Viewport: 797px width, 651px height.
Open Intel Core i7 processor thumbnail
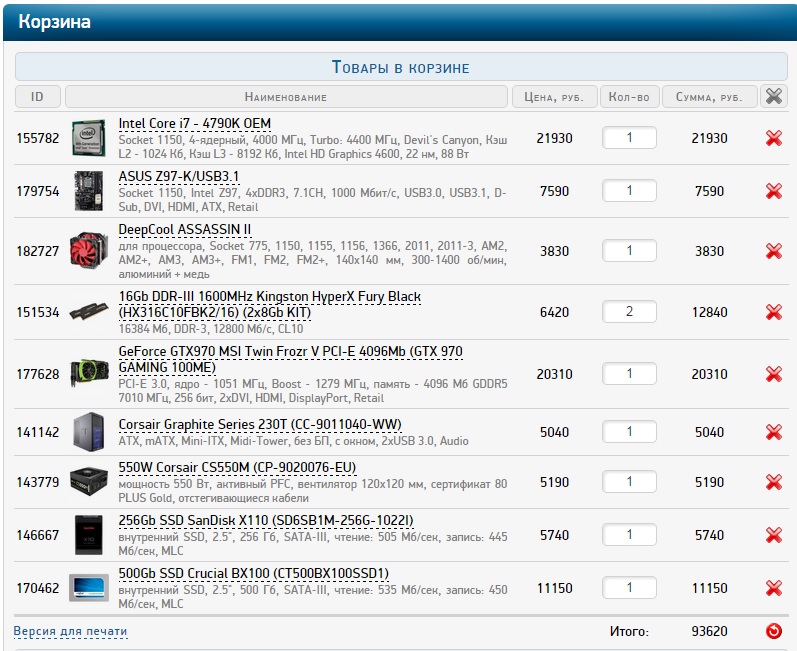[x=89, y=138]
